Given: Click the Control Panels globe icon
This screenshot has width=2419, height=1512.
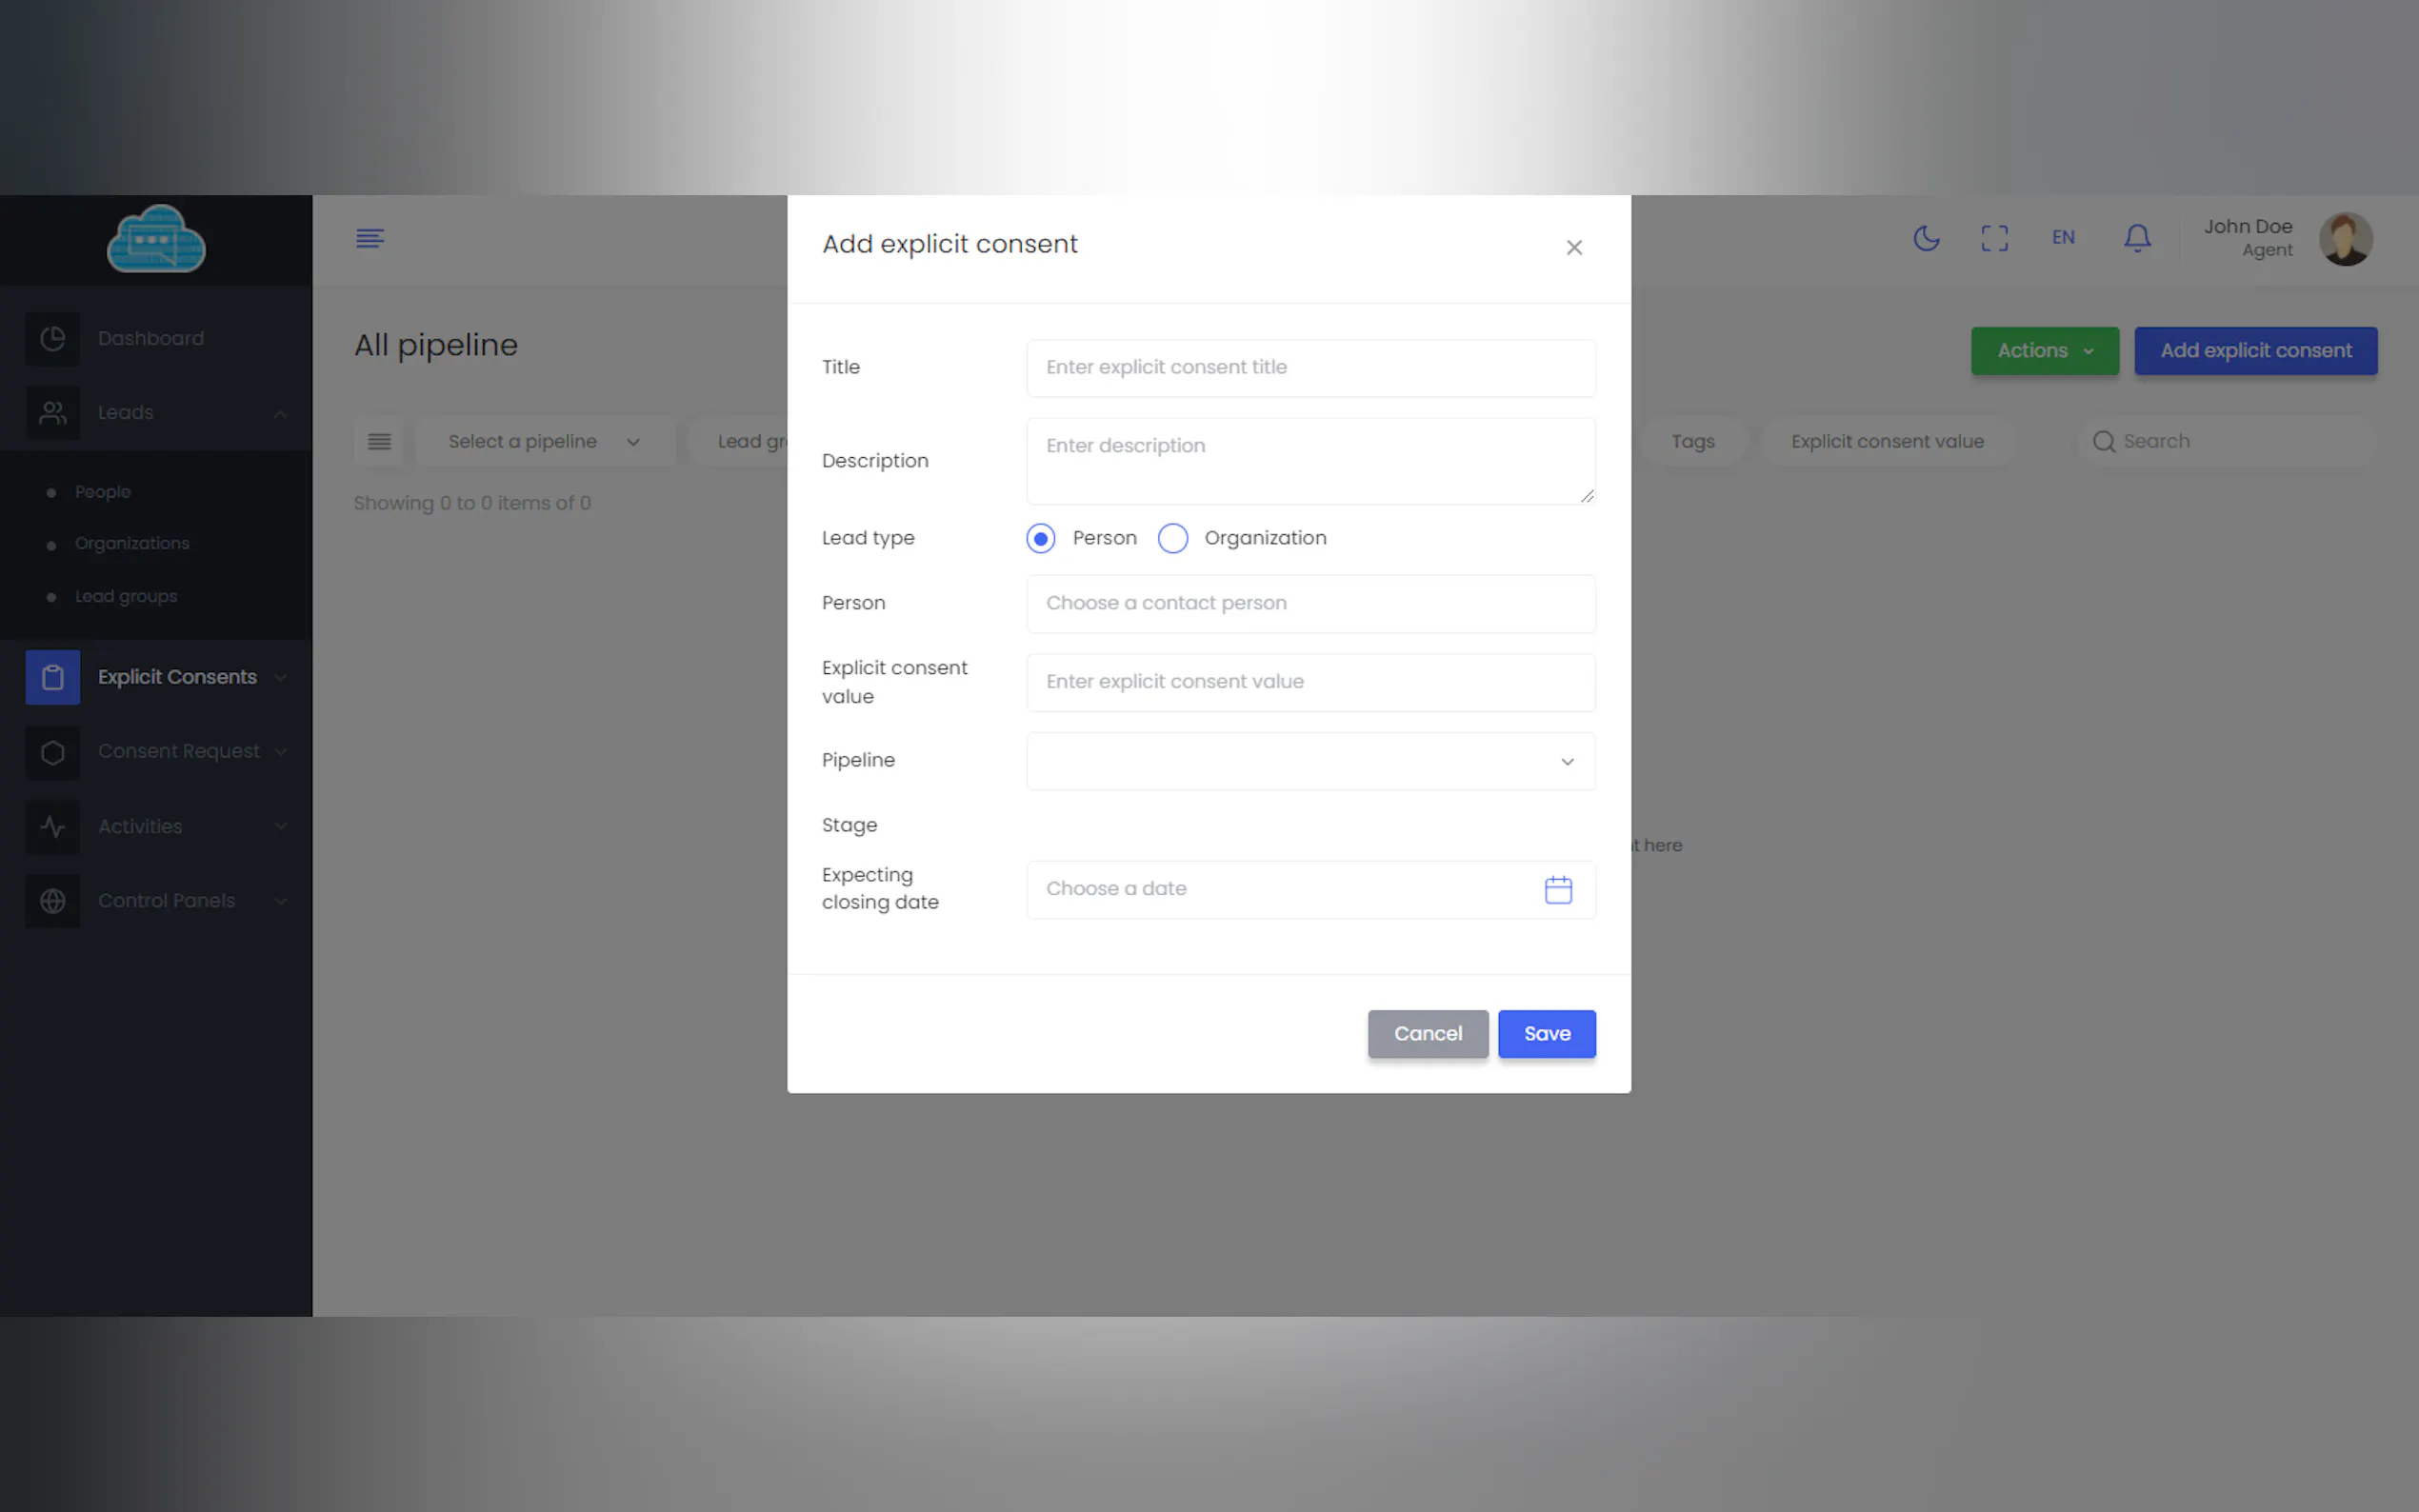Looking at the screenshot, I should pos(53,901).
